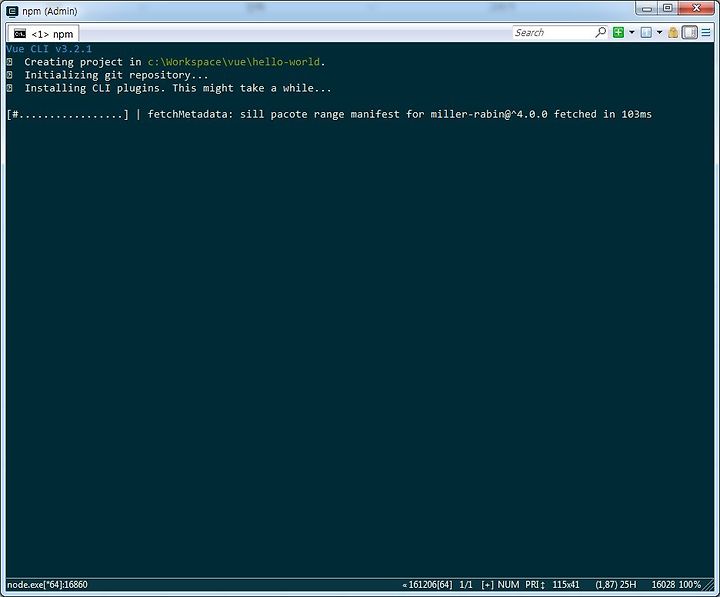Click the '1/1' console count status
Image resolution: width=720 pixels, height=597 pixels.
coord(466,585)
